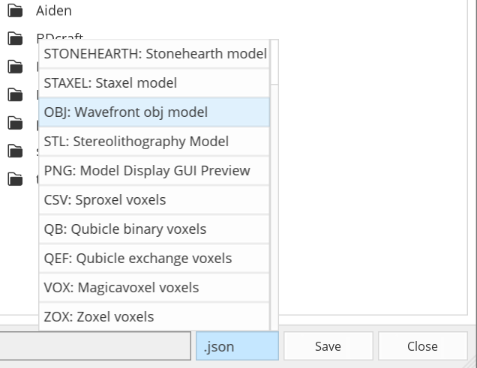Screen dimensions: 477x368
Task: Click the BDcraft folder icon
Action: pyautogui.click(x=15, y=39)
